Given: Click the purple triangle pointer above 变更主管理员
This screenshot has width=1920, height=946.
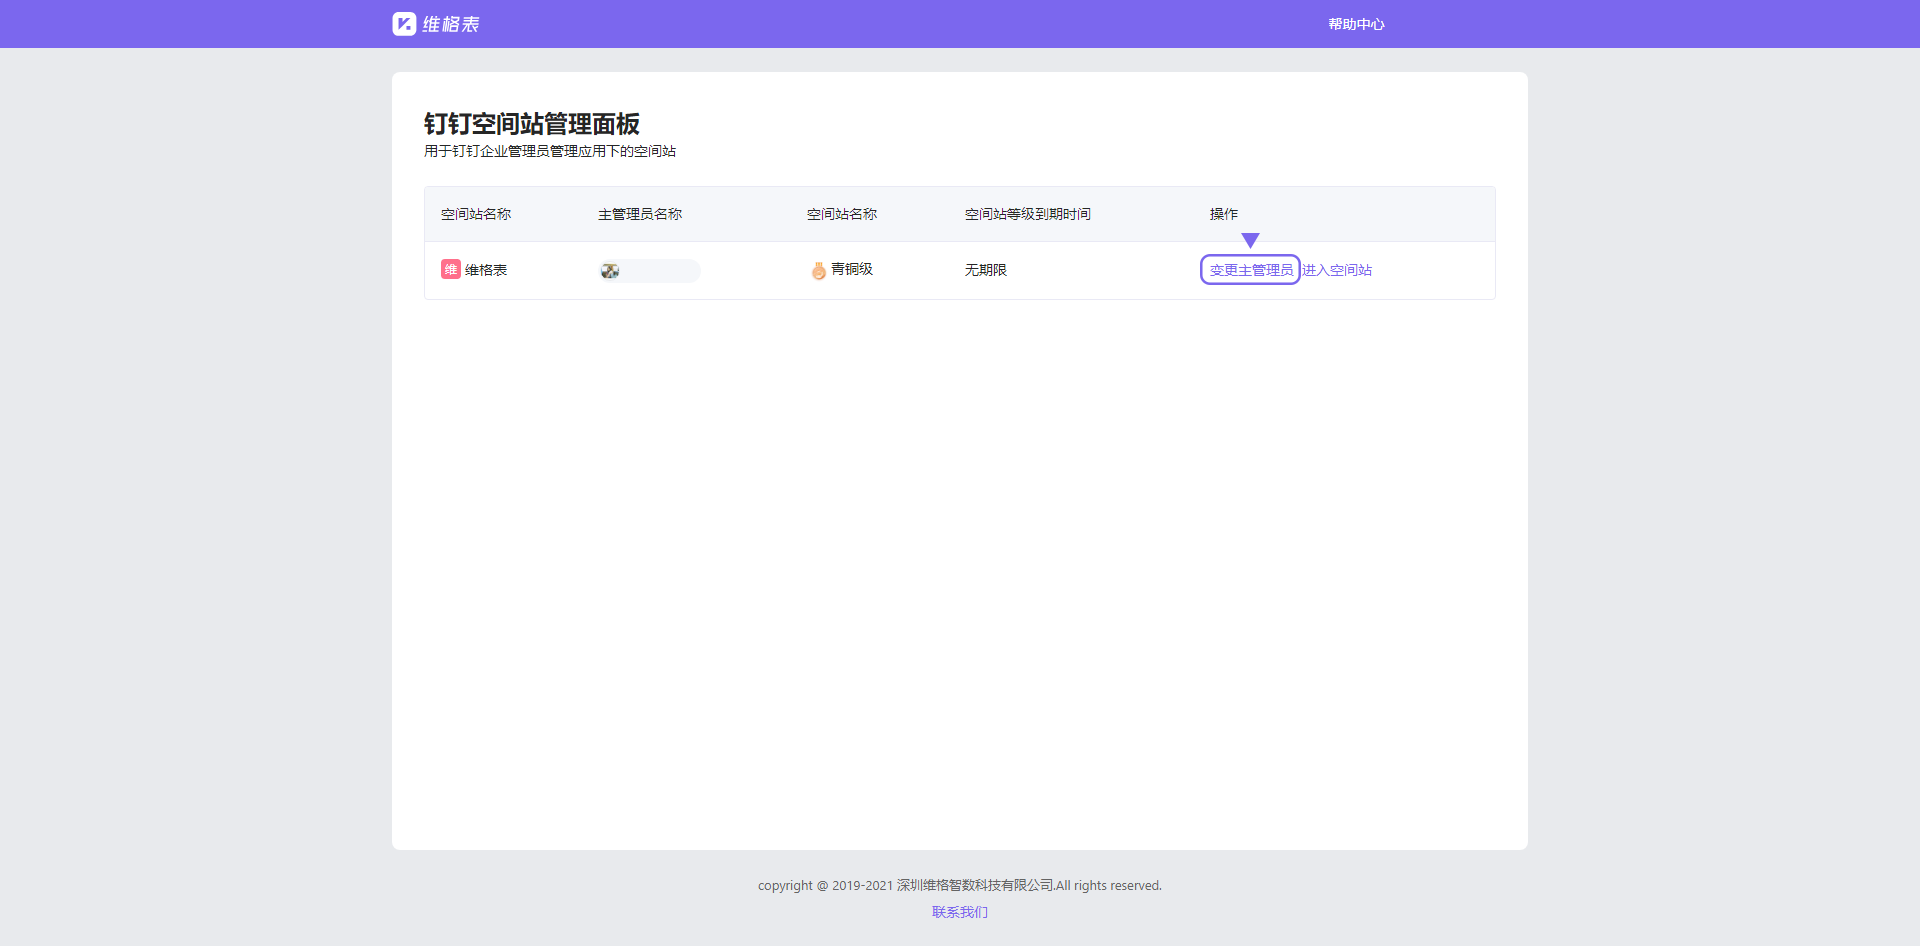Looking at the screenshot, I should coord(1250,240).
